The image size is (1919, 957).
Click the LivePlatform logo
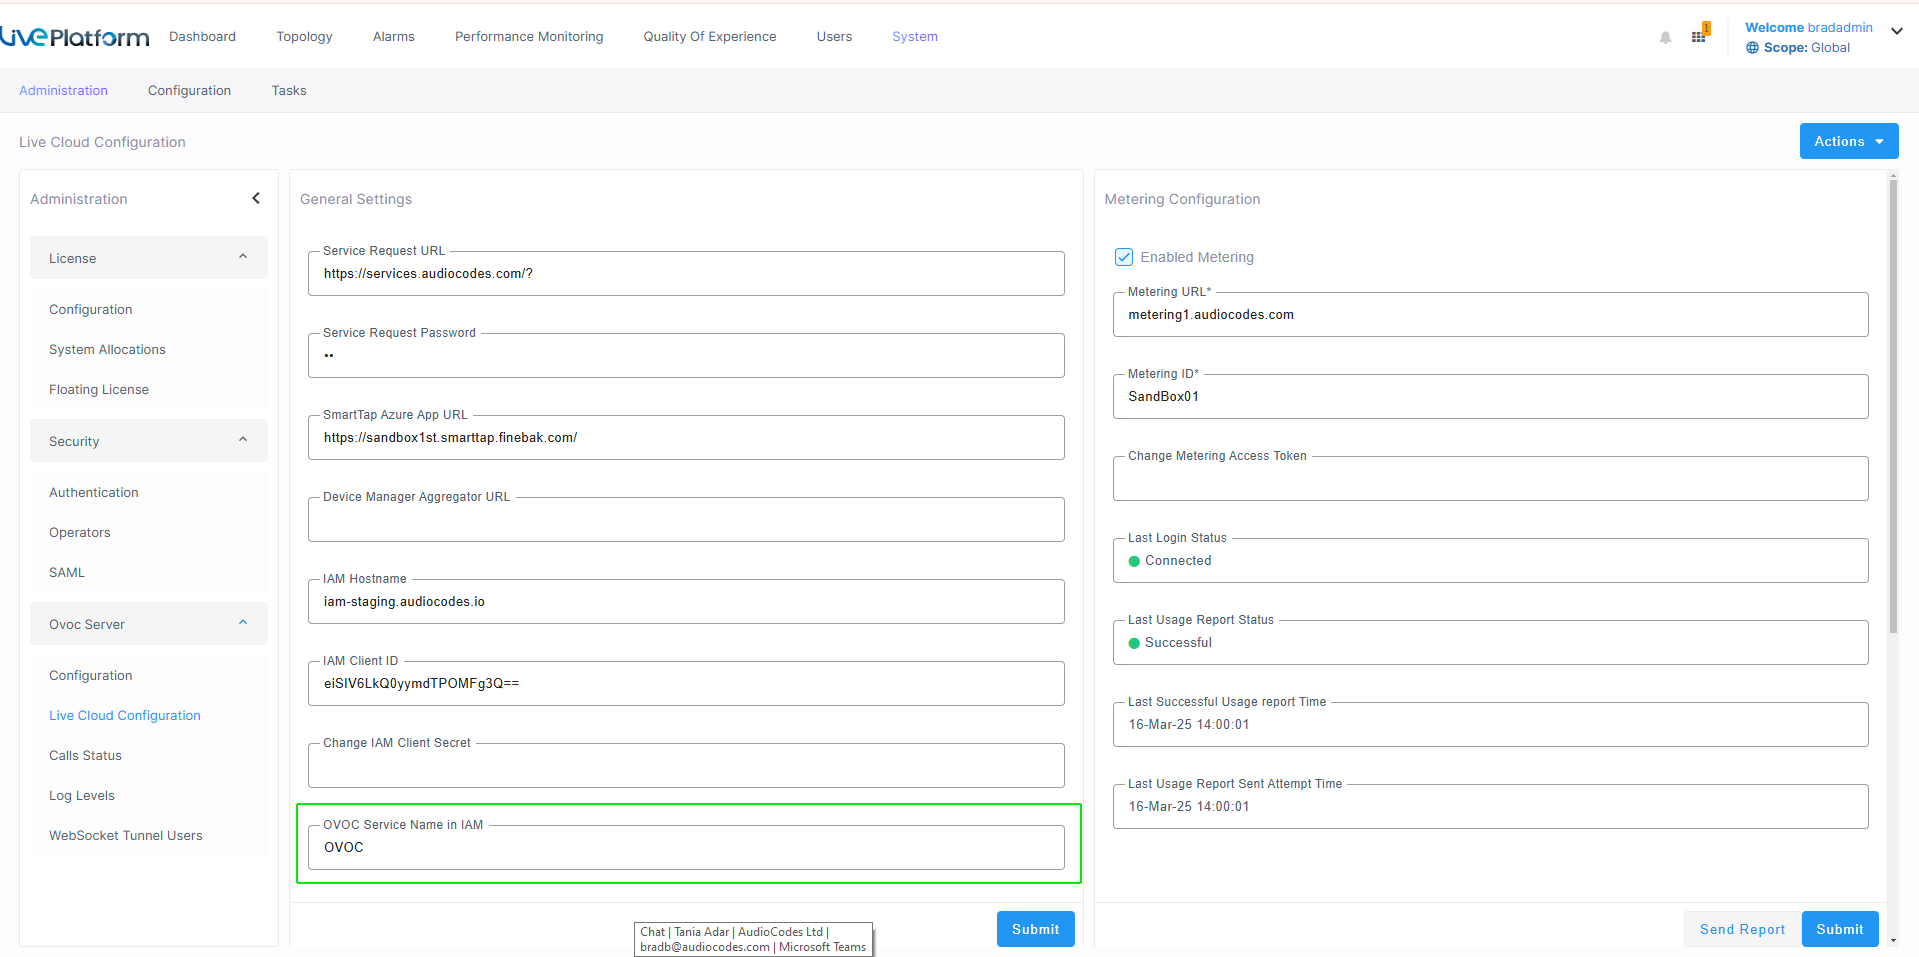click(x=75, y=37)
